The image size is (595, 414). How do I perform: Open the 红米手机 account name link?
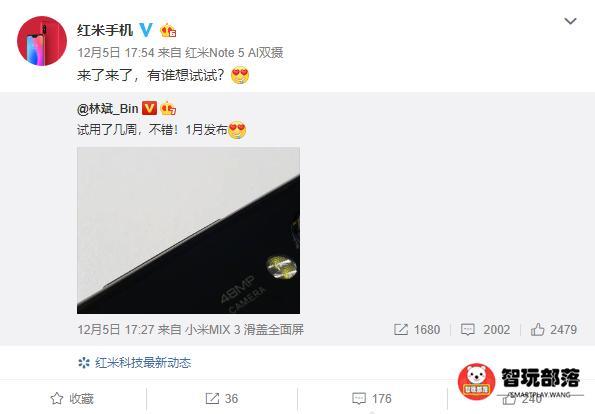(x=105, y=30)
